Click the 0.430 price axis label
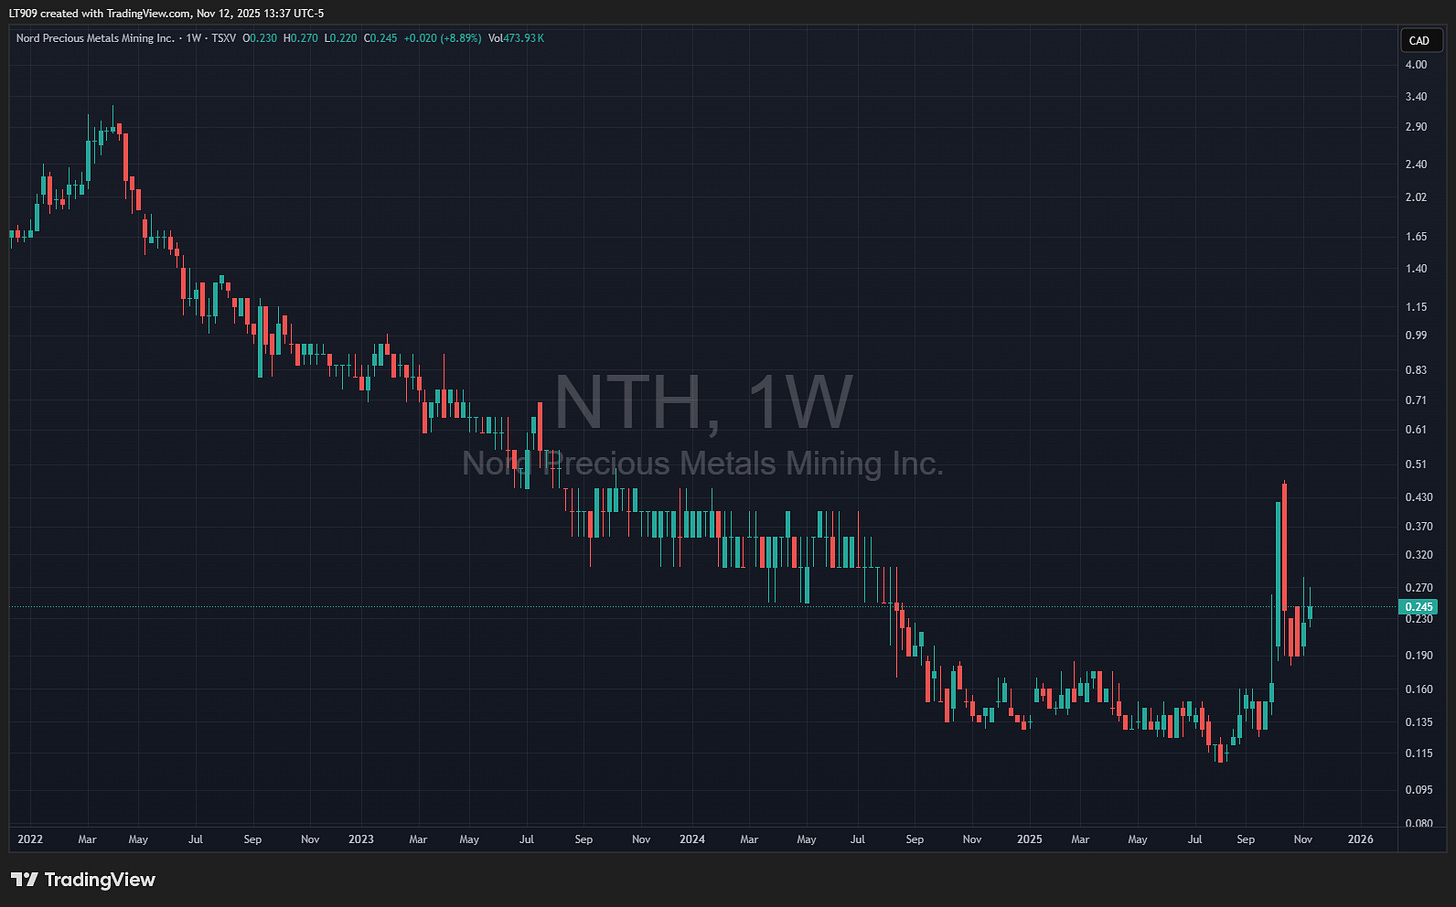This screenshot has width=1456, height=907. [1419, 497]
